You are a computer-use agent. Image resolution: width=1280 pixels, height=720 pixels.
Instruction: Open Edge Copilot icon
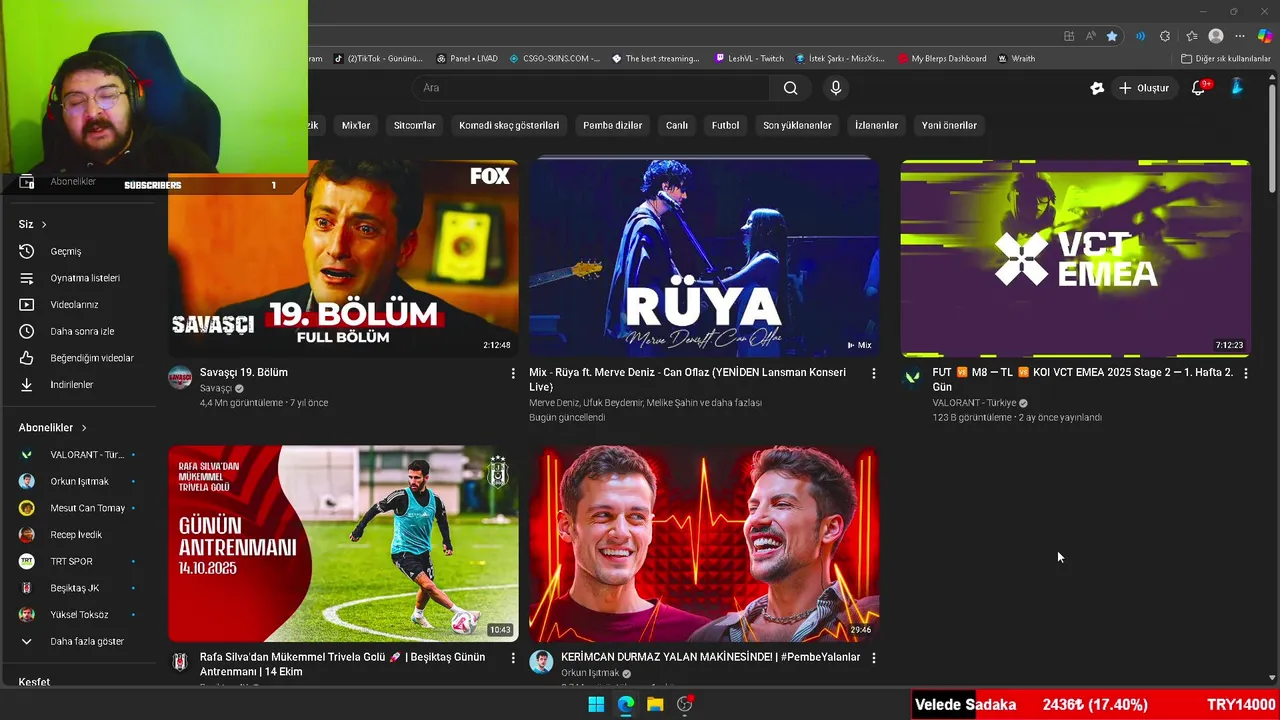[x=1263, y=36]
